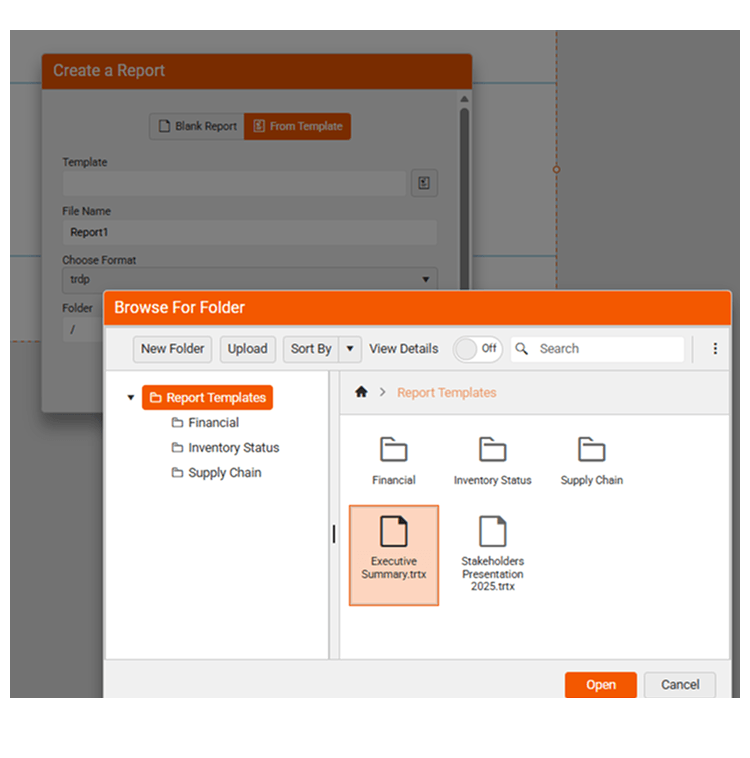The width and height of the screenshot is (750, 758).
Task: Click the Inventory Status folder icon in tree
Action: pyautogui.click(x=177, y=448)
